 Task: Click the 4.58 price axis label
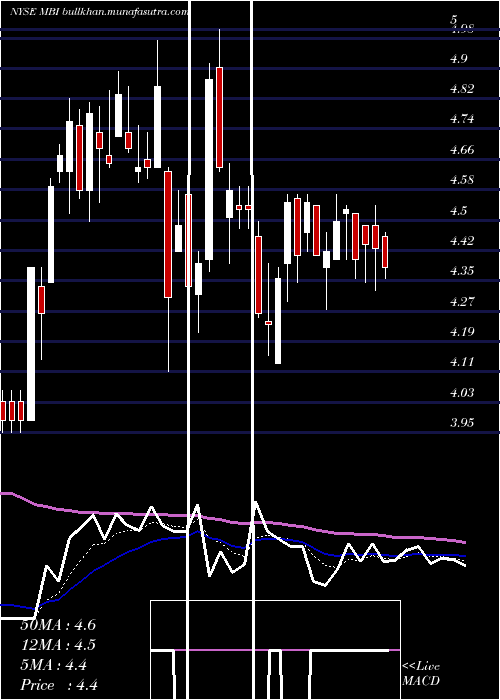pos(462,179)
